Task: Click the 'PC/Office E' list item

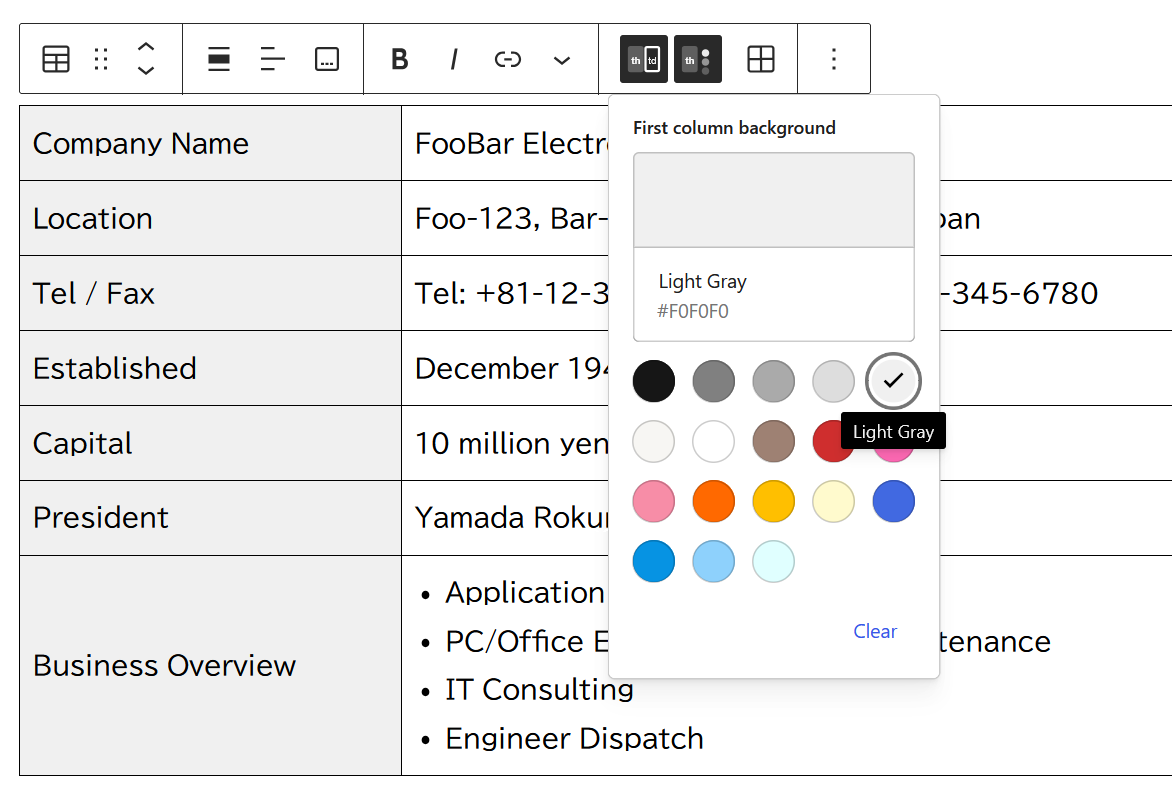Action: [x=527, y=641]
